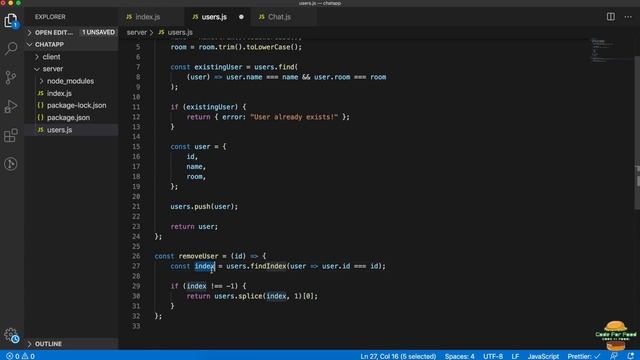The width and height of the screenshot is (640, 360).
Task: Expand the node_modules folder
Action: [x=70, y=81]
